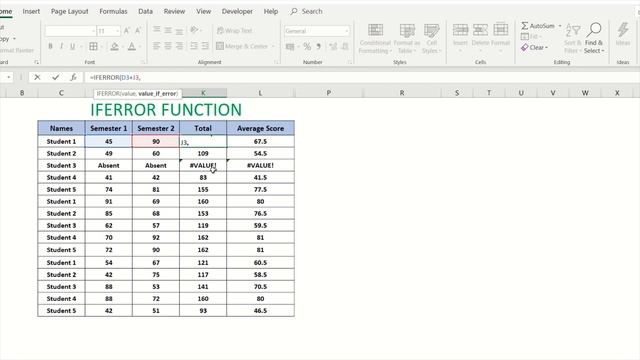Select column header R
The width and height of the screenshot is (640, 360).
tap(402, 93)
